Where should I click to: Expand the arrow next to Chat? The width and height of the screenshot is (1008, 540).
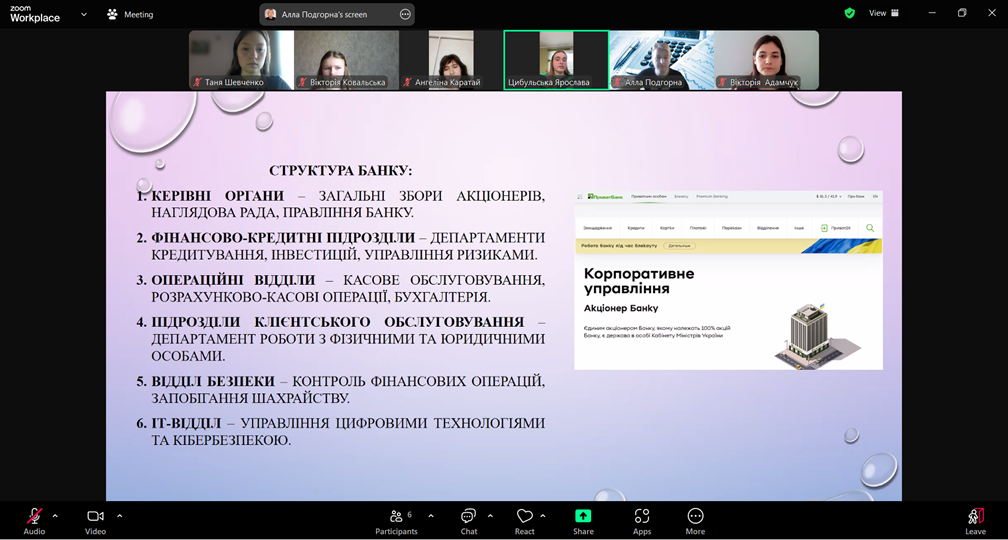[x=490, y=516]
